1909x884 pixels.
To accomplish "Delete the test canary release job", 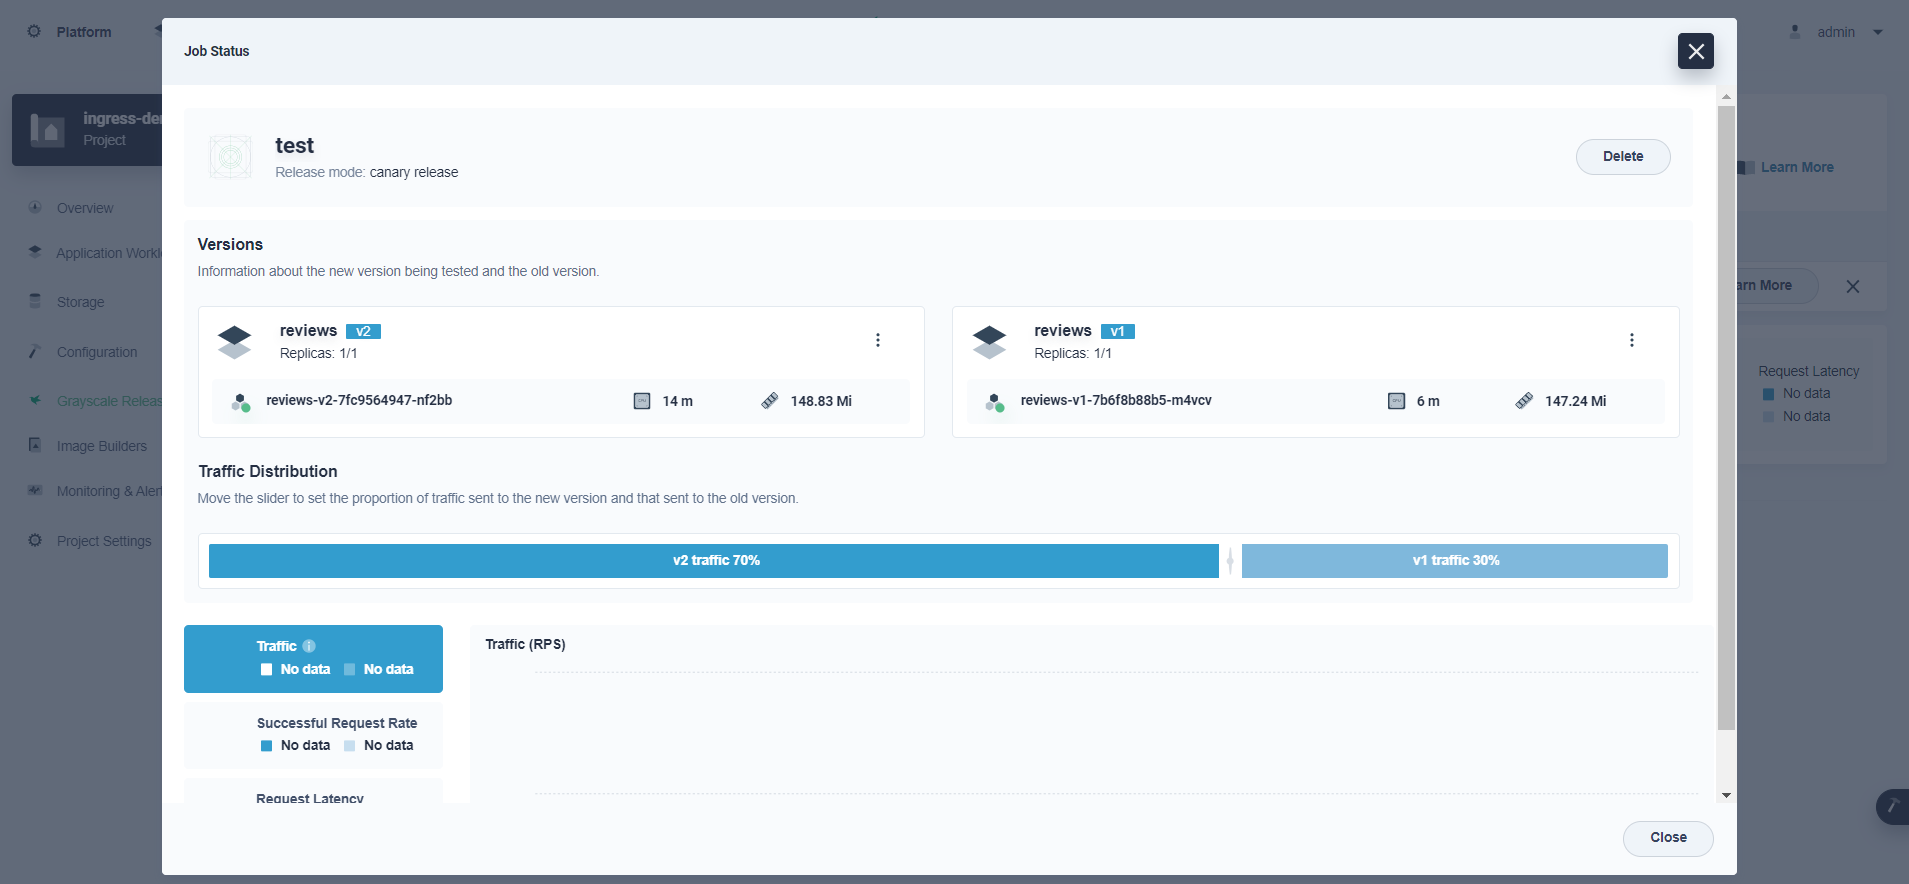I will coord(1622,157).
